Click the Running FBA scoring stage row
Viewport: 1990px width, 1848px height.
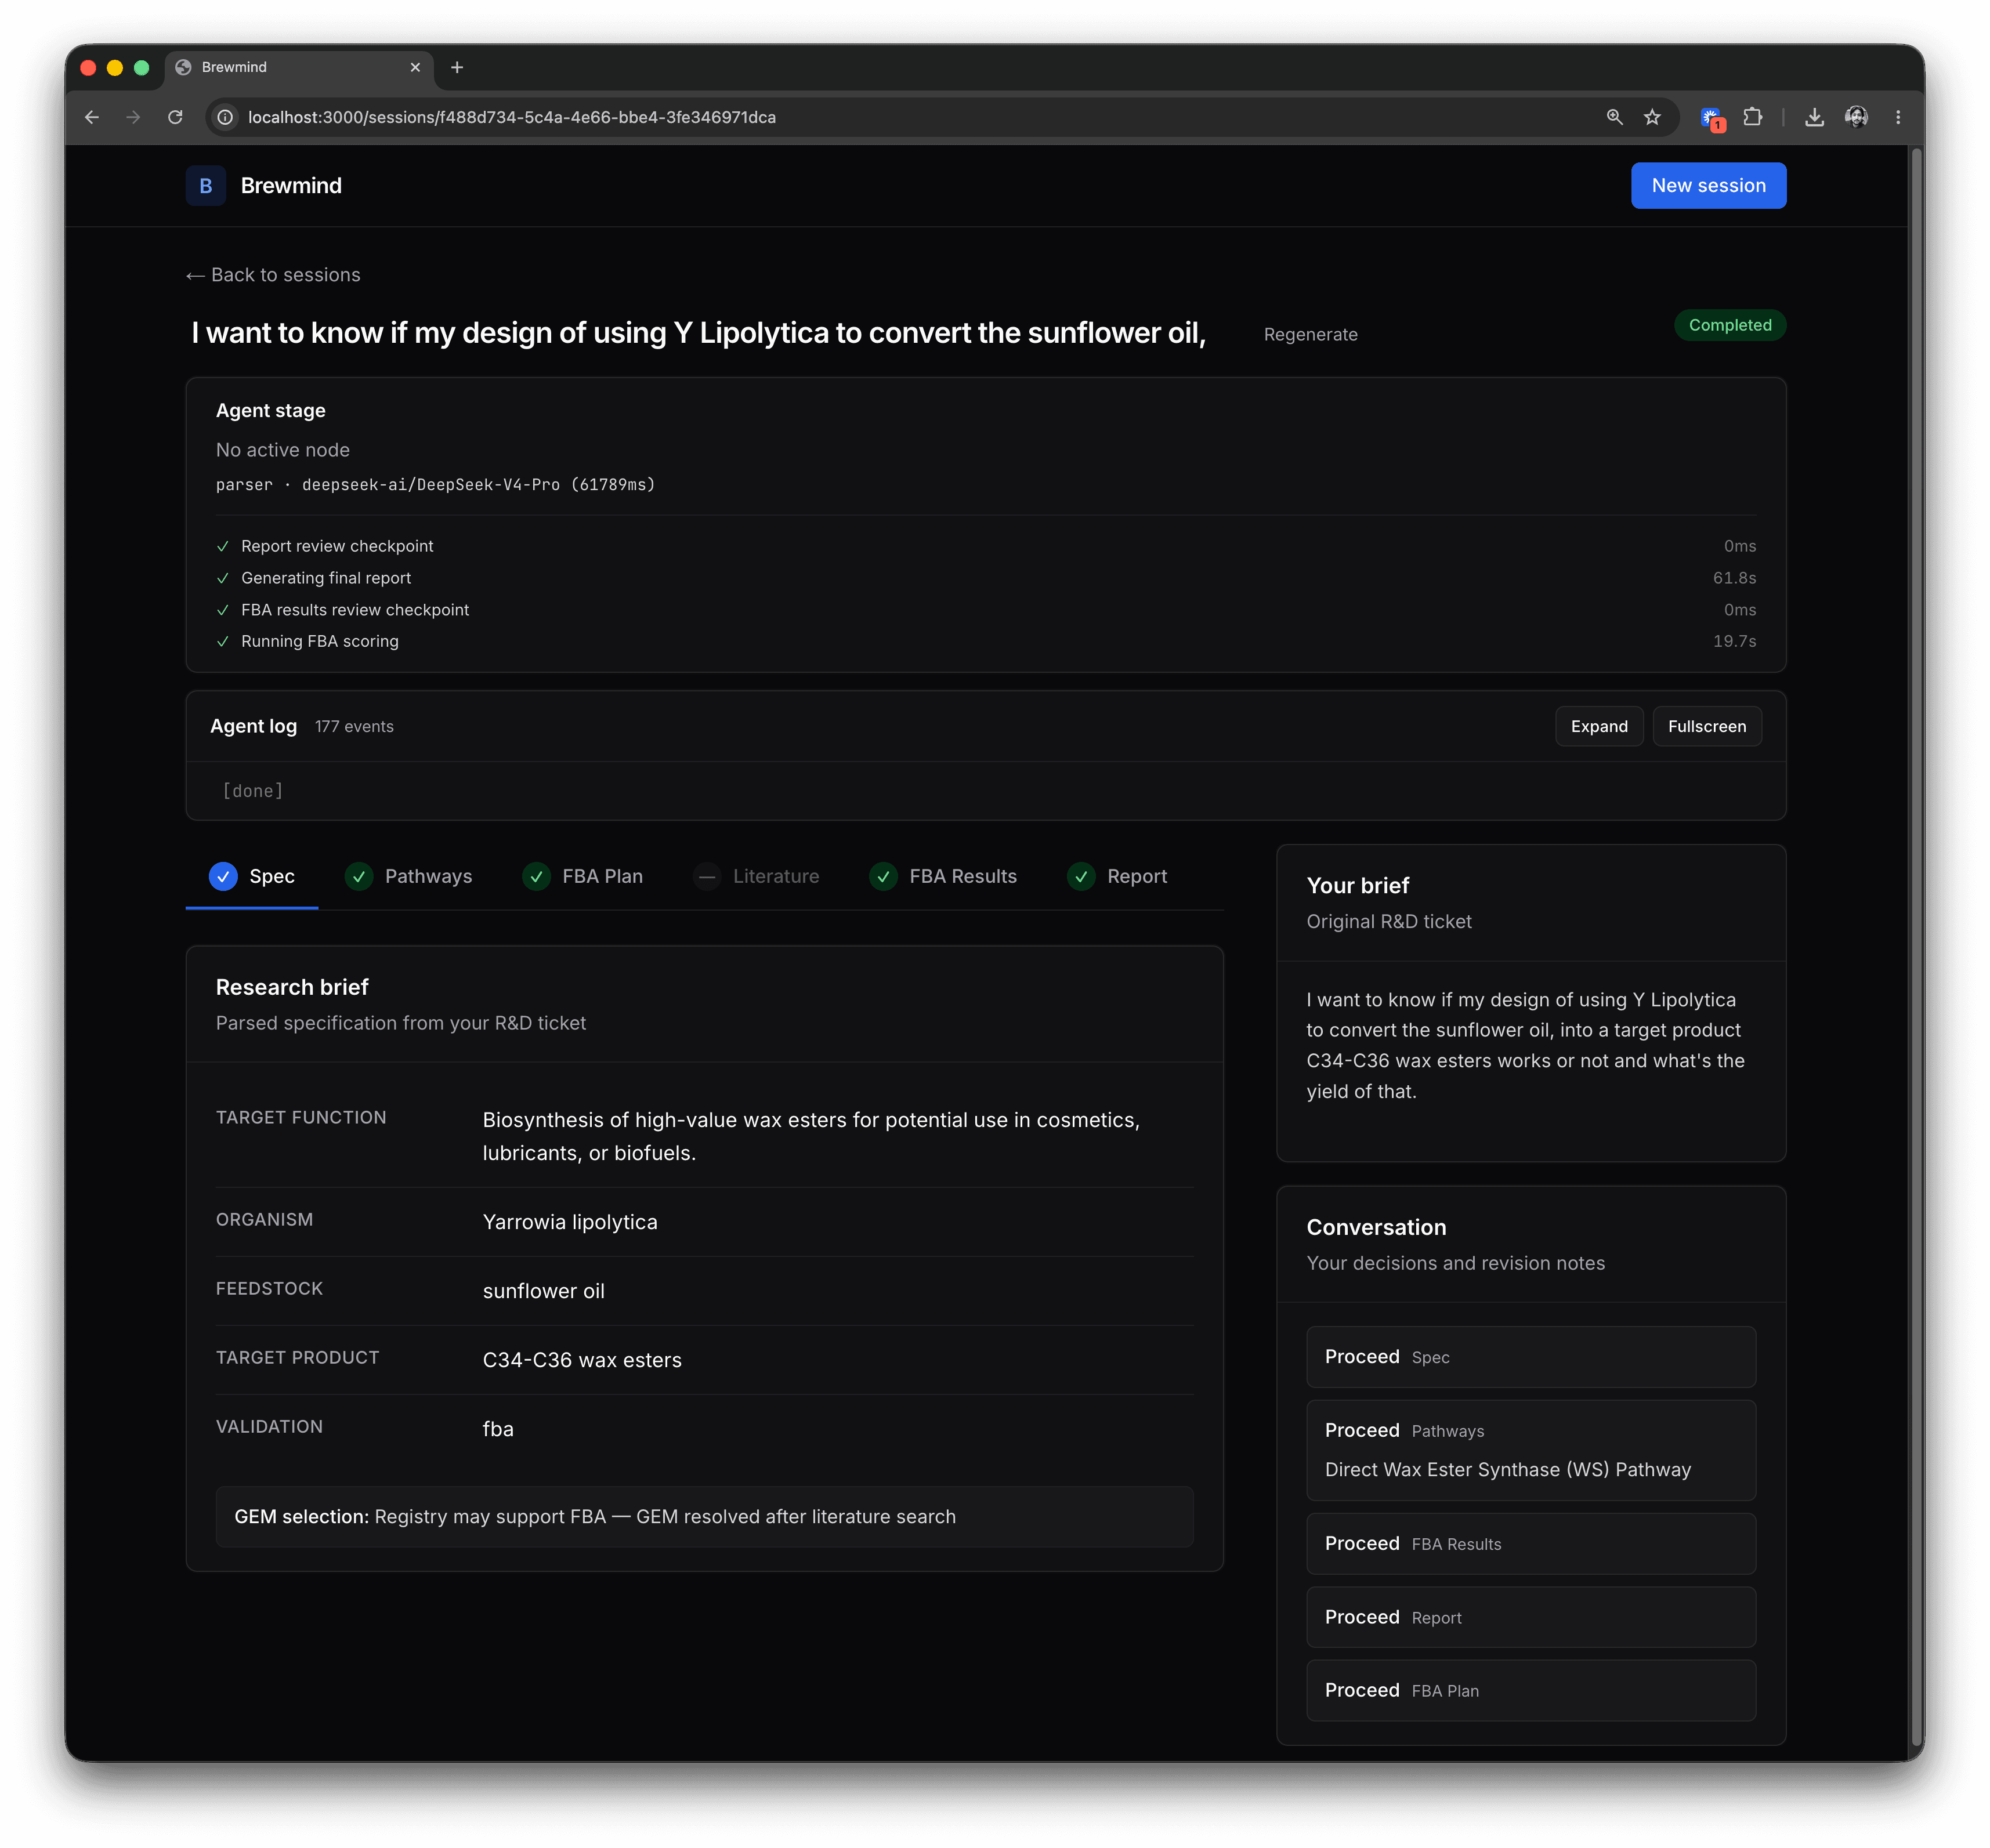[985, 641]
